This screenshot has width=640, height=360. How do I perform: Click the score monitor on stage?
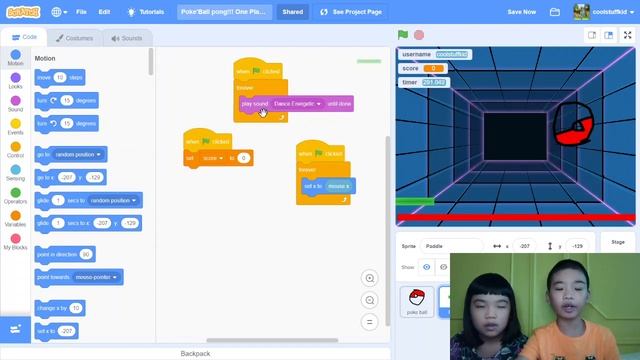coord(422,68)
